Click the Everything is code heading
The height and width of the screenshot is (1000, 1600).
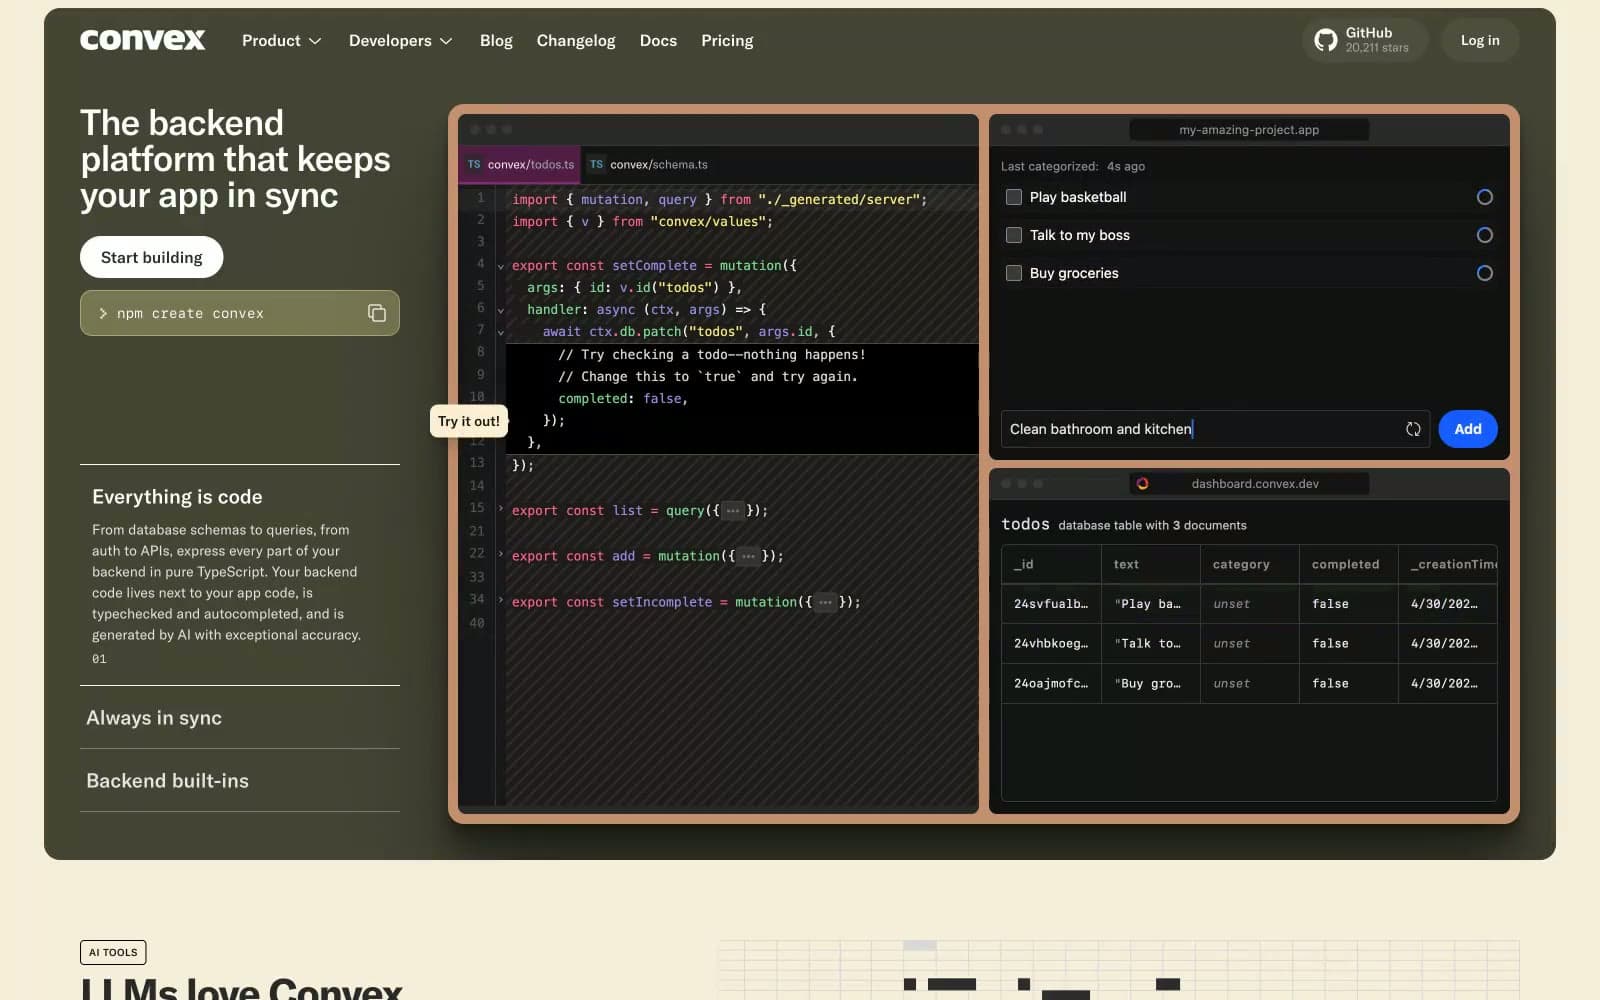coord(177,497)
